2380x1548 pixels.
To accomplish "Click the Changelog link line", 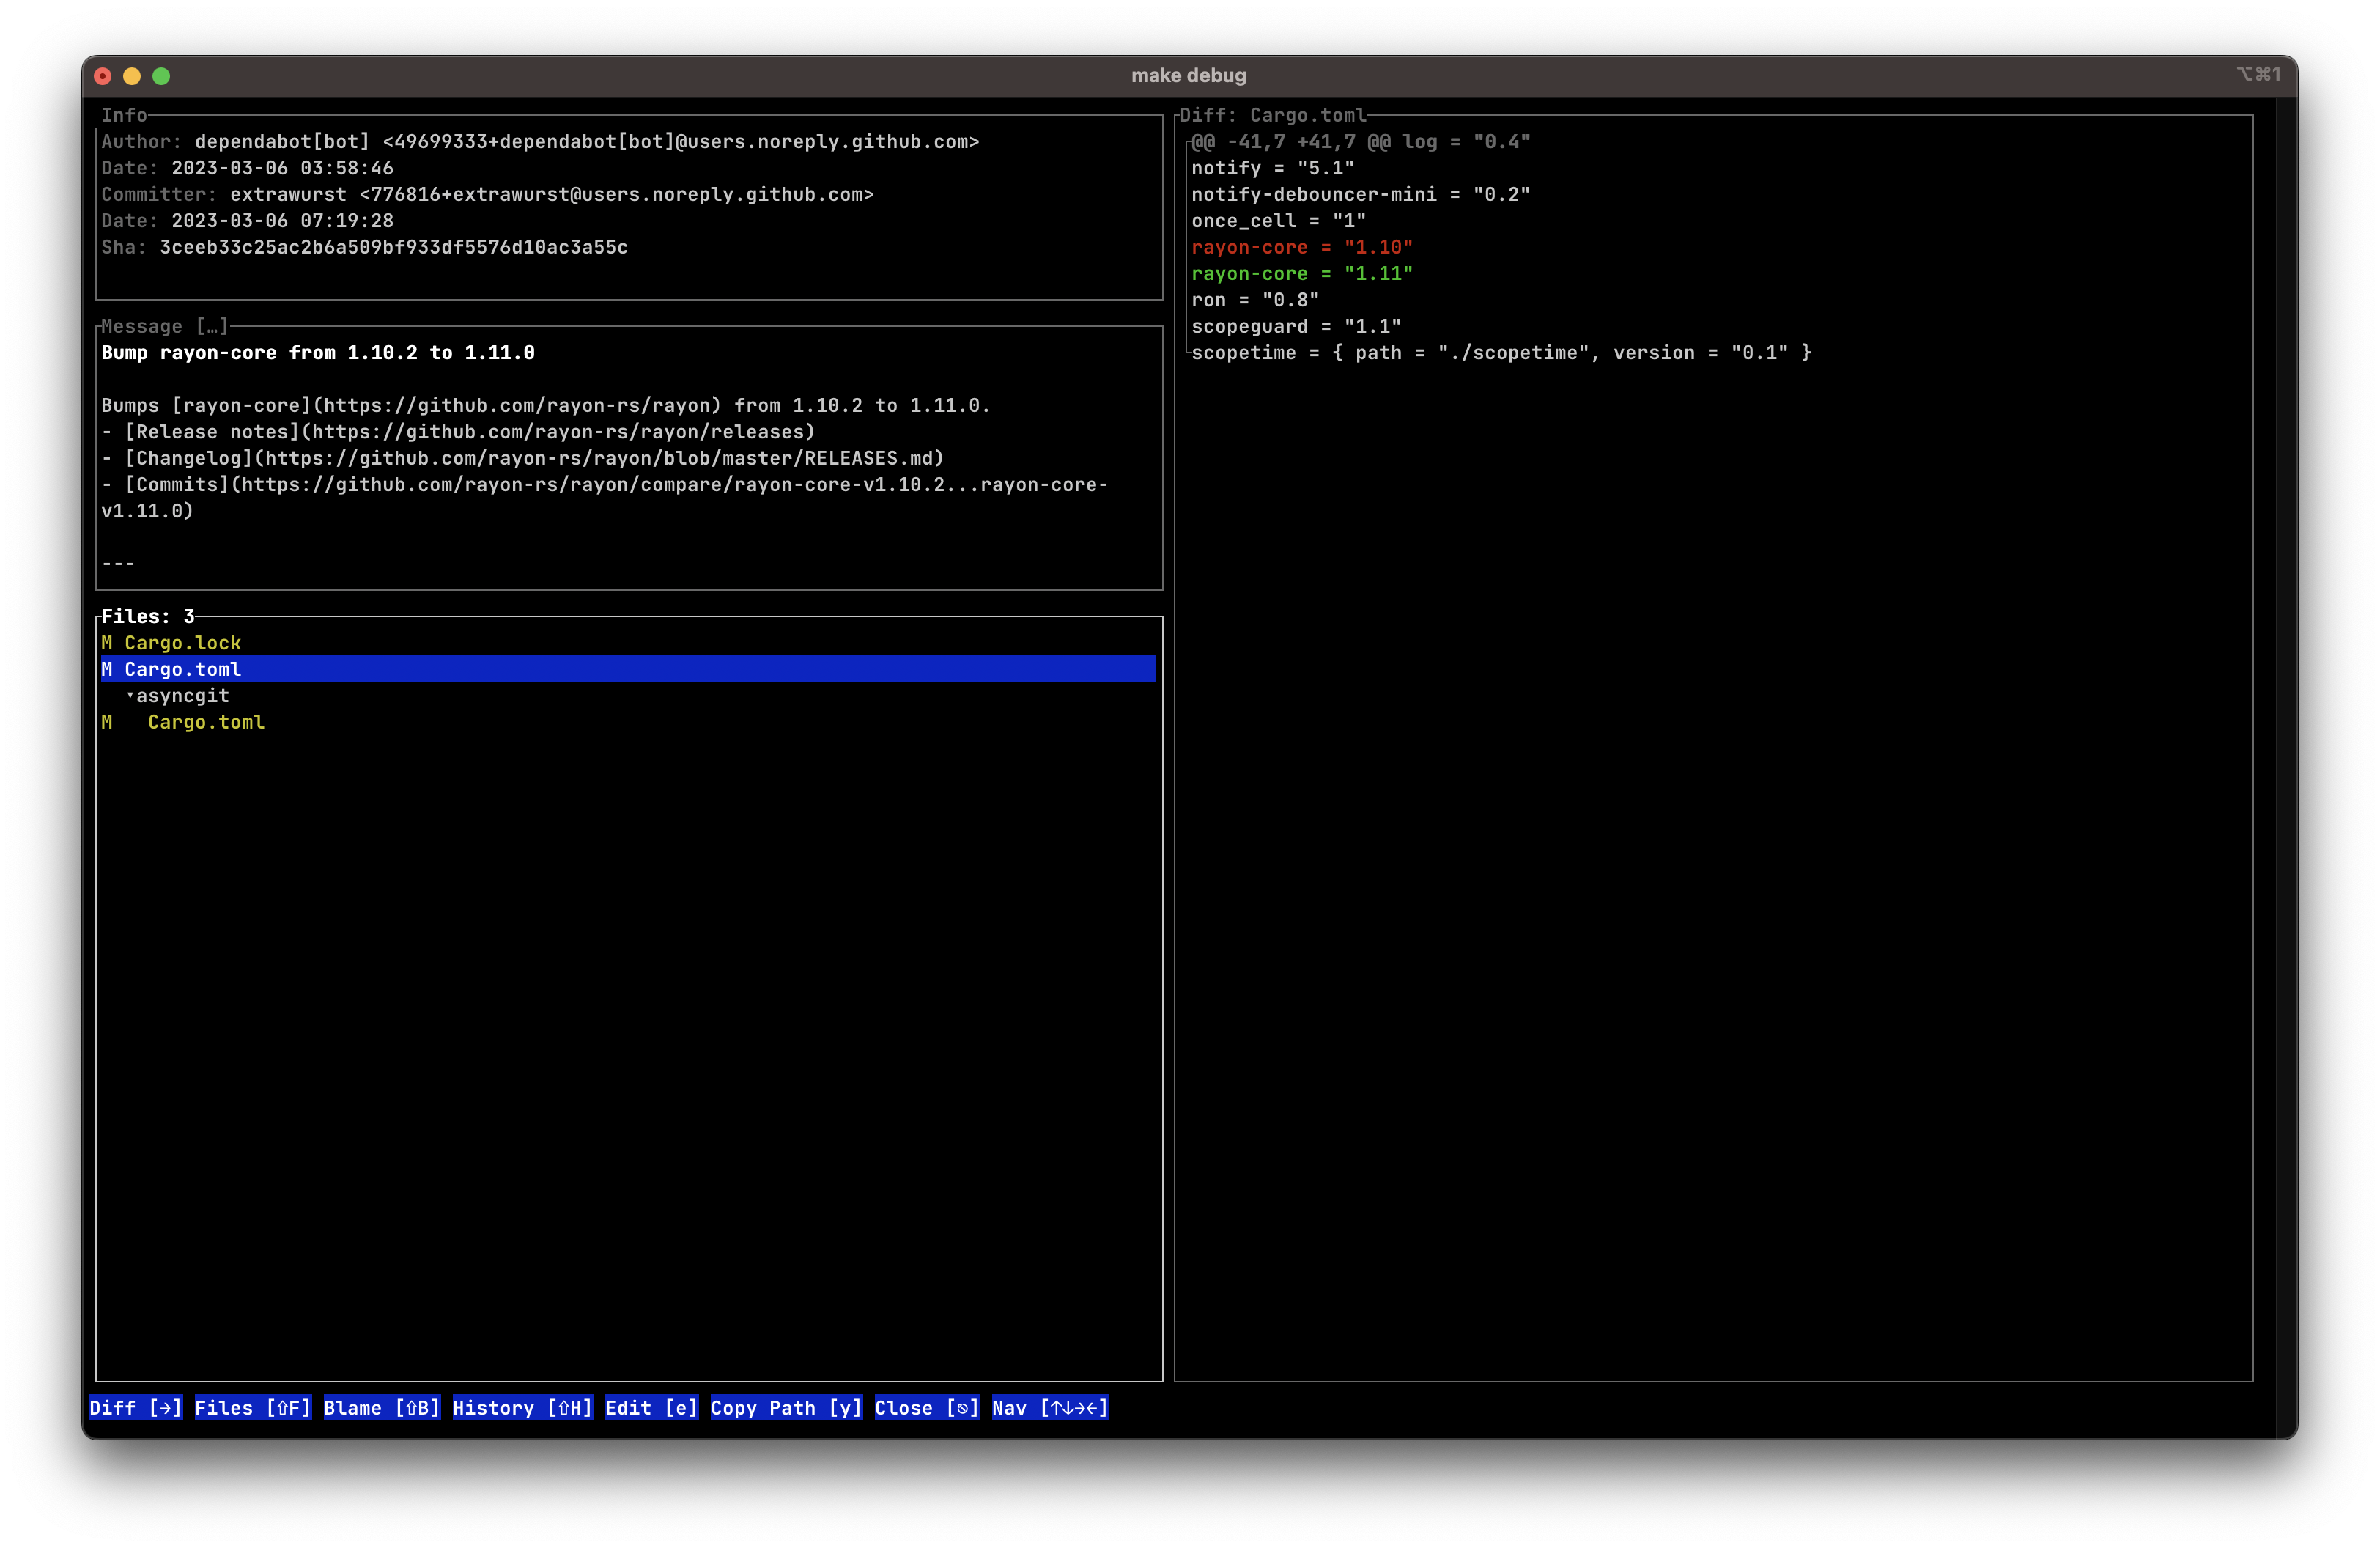I will click(522, 458).
